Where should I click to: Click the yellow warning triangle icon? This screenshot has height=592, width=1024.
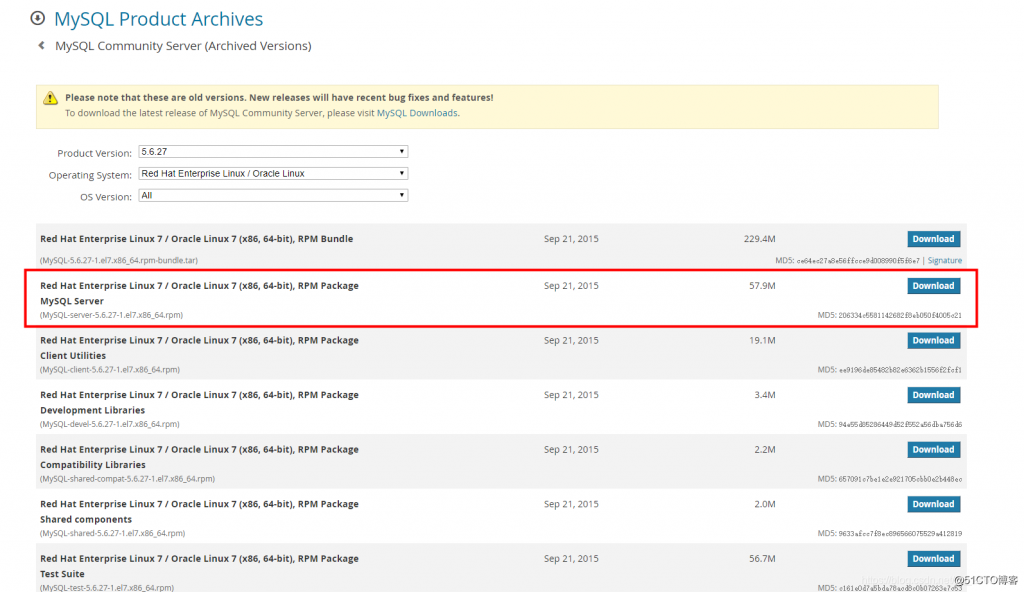click(50, 99)
